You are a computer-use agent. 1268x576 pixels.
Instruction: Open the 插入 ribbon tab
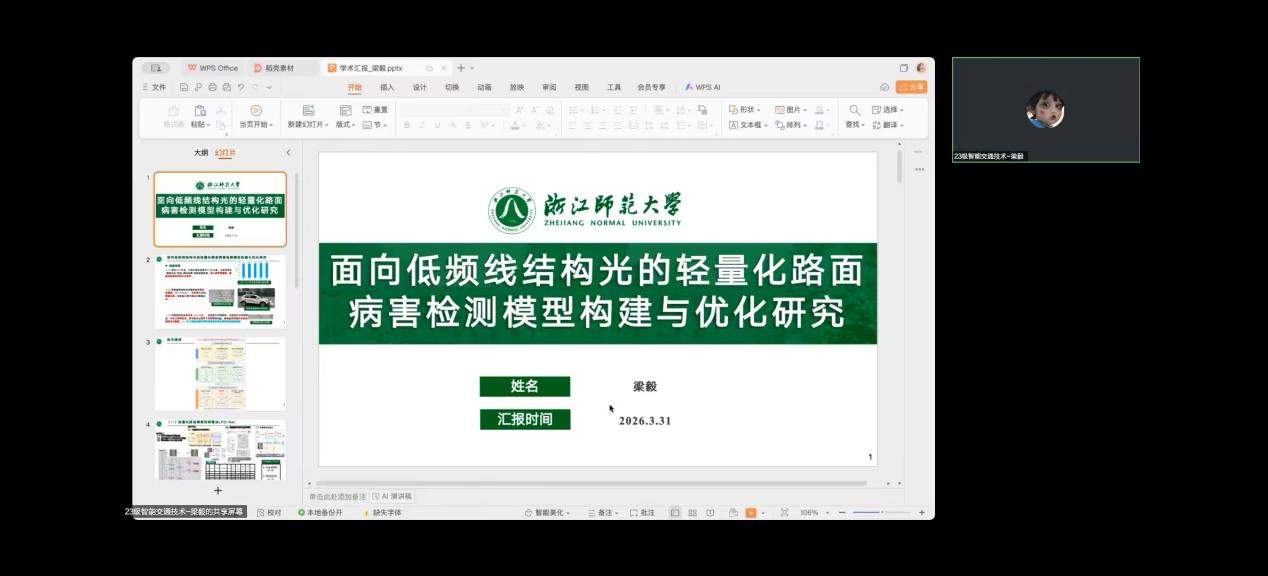coord(387,87)
